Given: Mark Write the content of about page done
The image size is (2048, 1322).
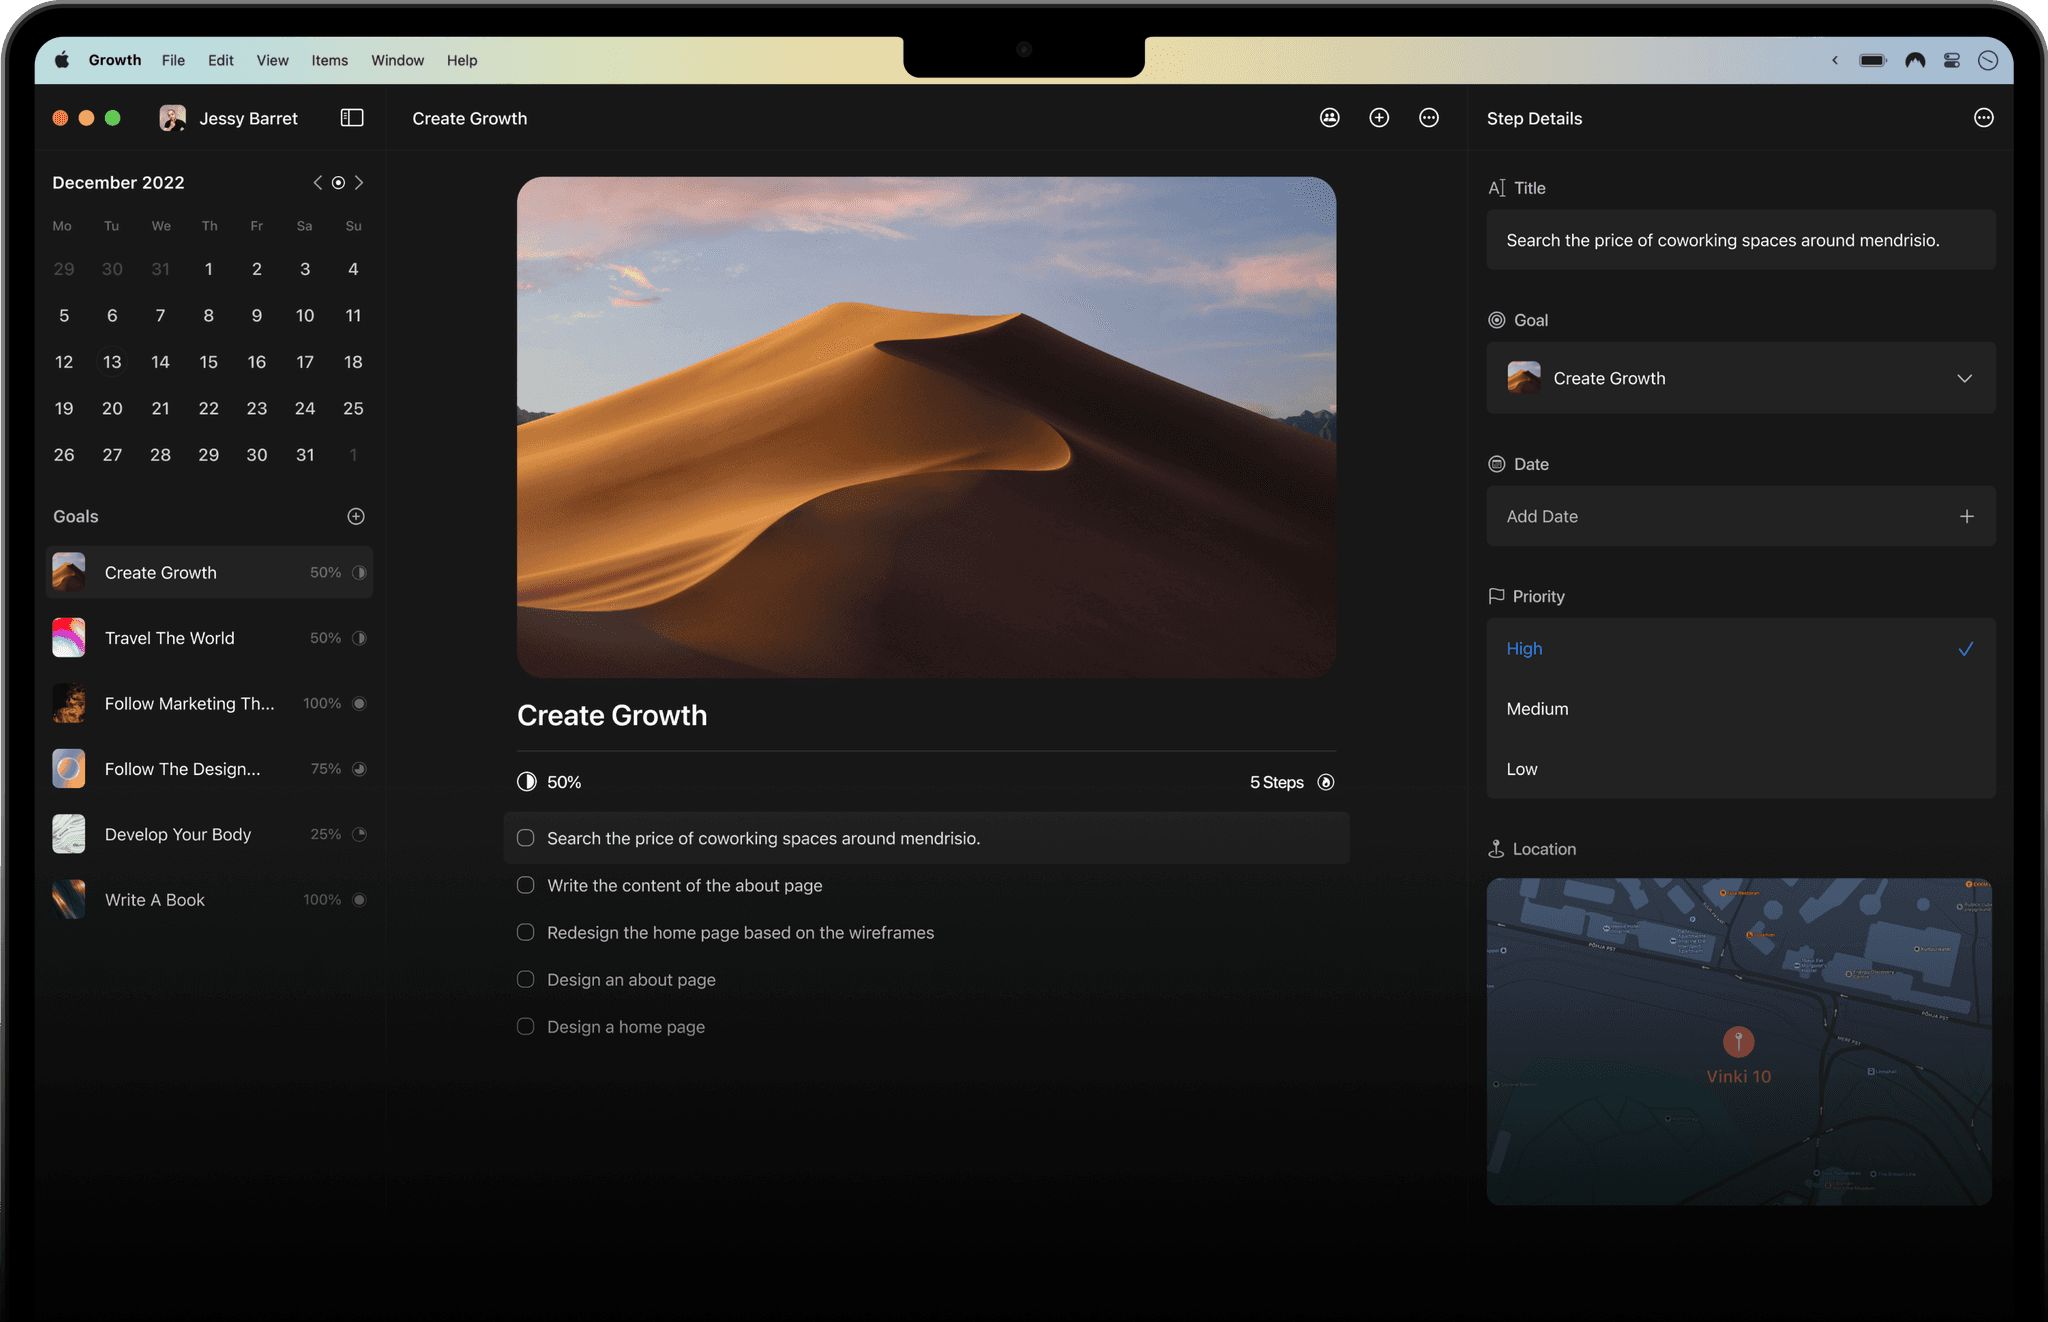Looking at the screenshot, I should click(526, 885).
